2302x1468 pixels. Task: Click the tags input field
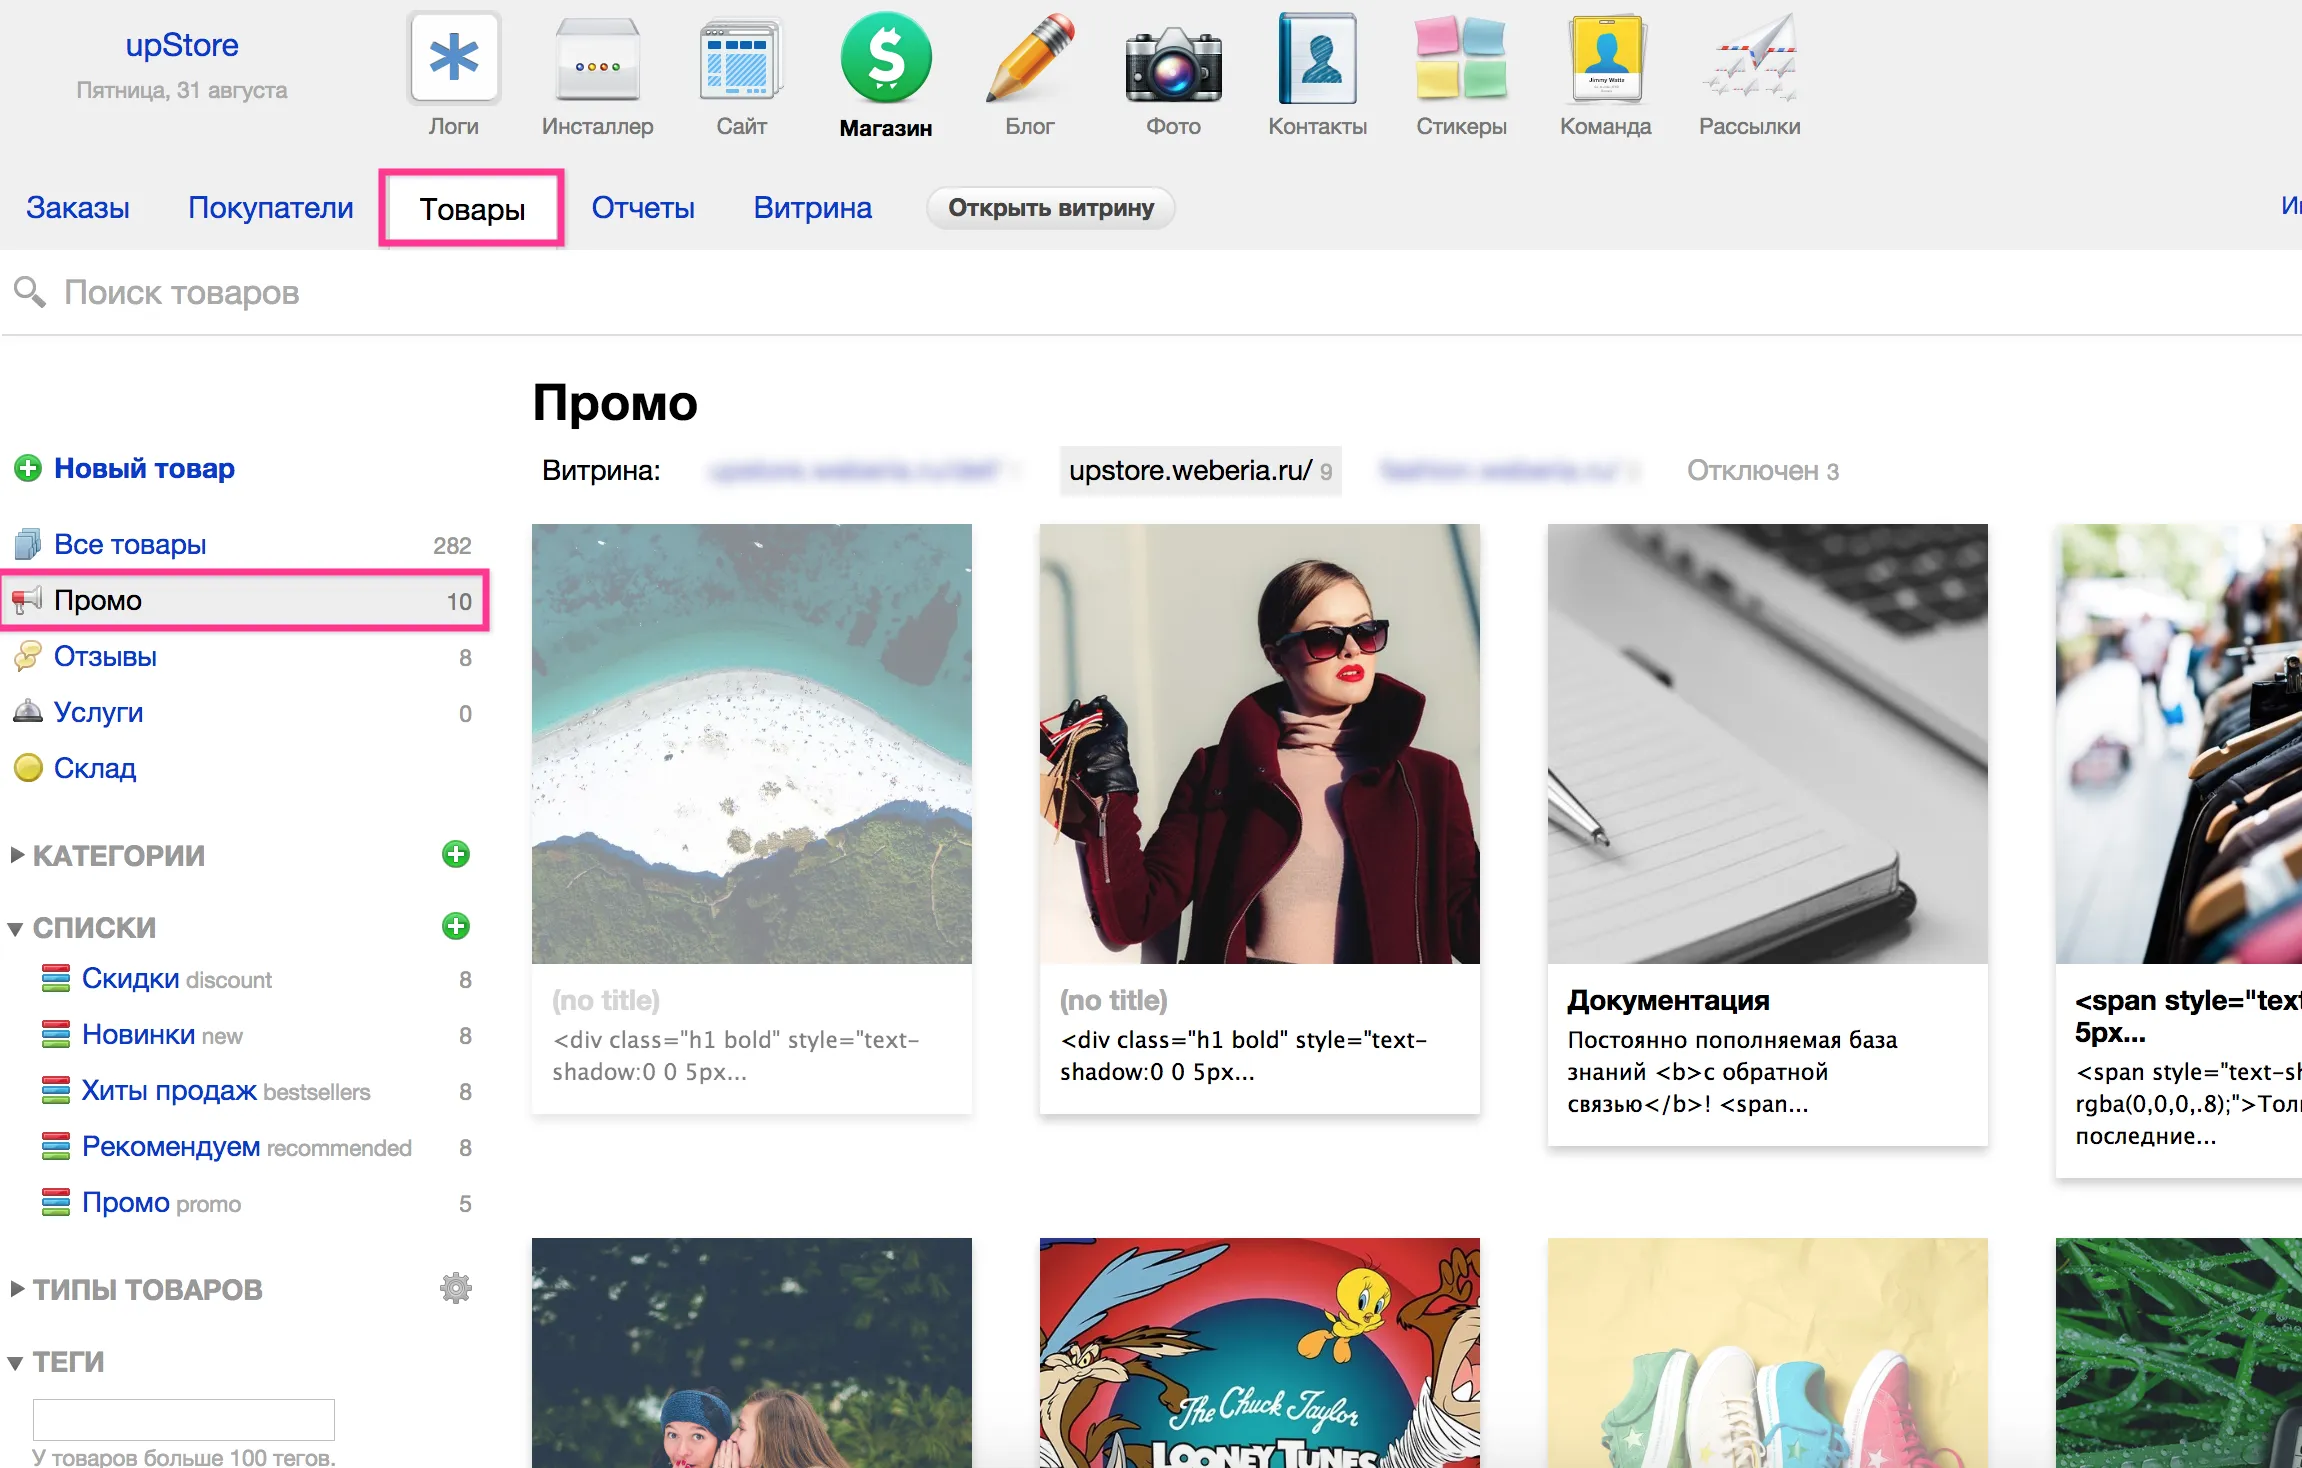click(184, 1419)
